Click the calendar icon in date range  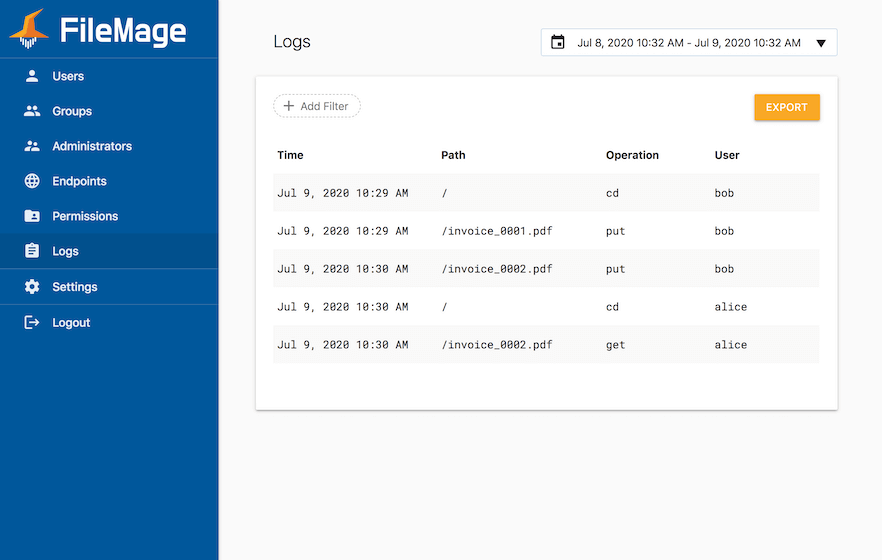point(557,42)
